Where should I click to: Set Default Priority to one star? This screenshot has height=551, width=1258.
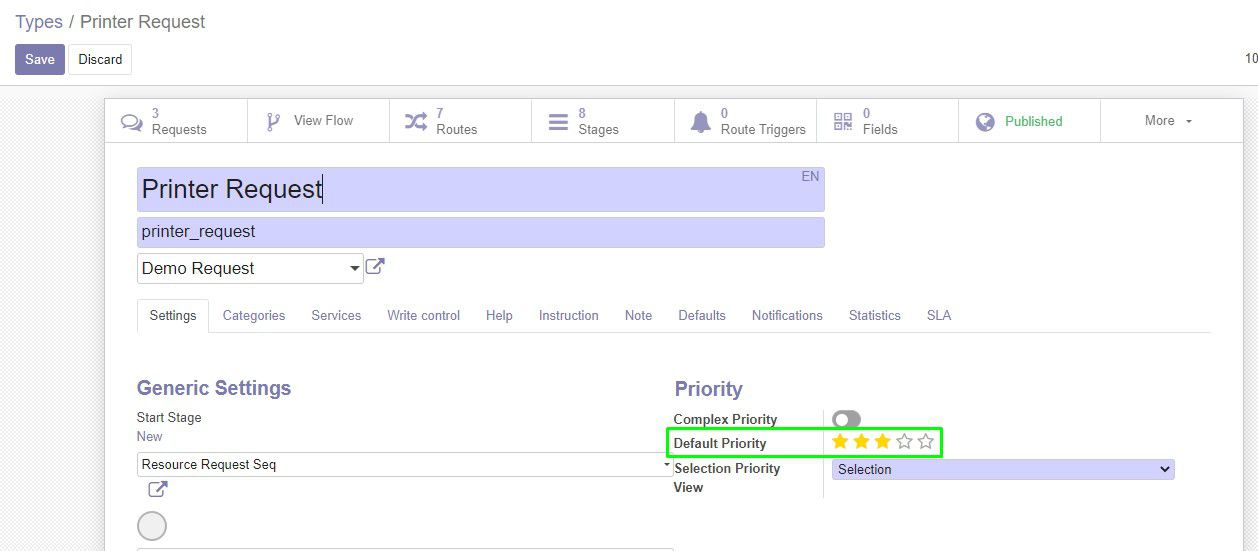tap(840, 441)
